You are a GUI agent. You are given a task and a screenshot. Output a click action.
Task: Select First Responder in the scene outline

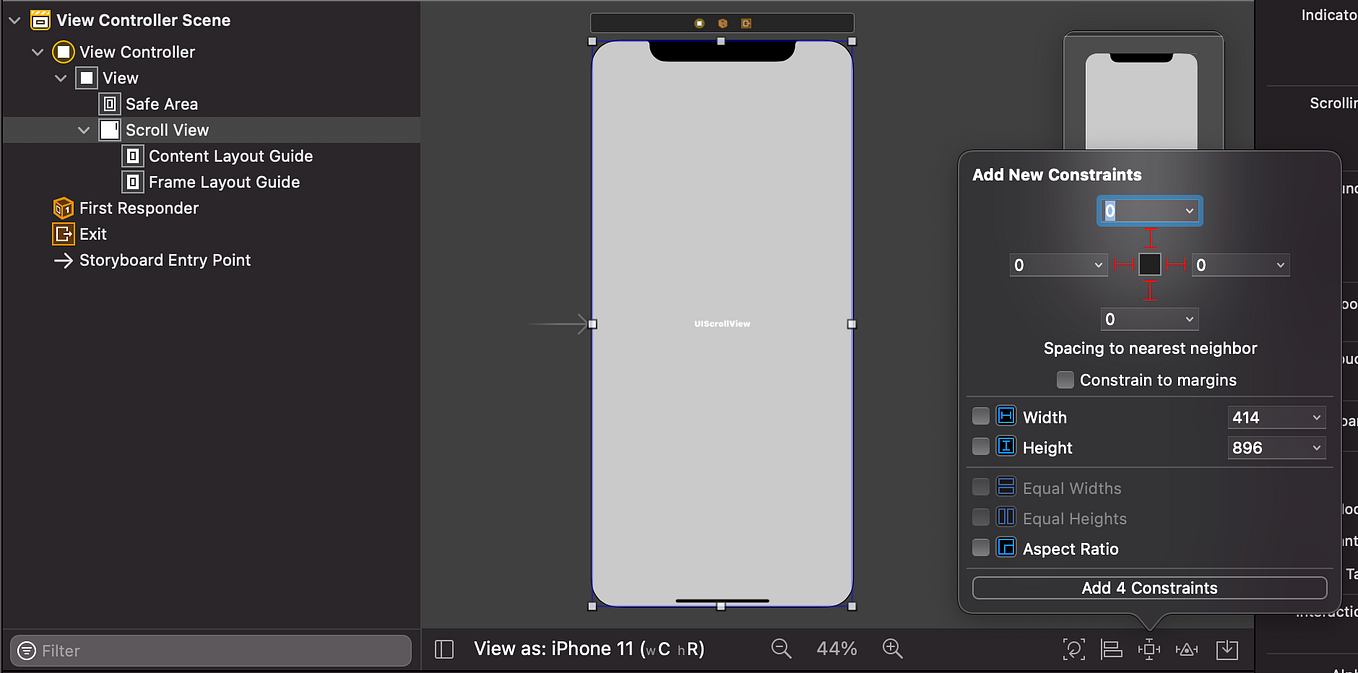[x=138, y=207]
